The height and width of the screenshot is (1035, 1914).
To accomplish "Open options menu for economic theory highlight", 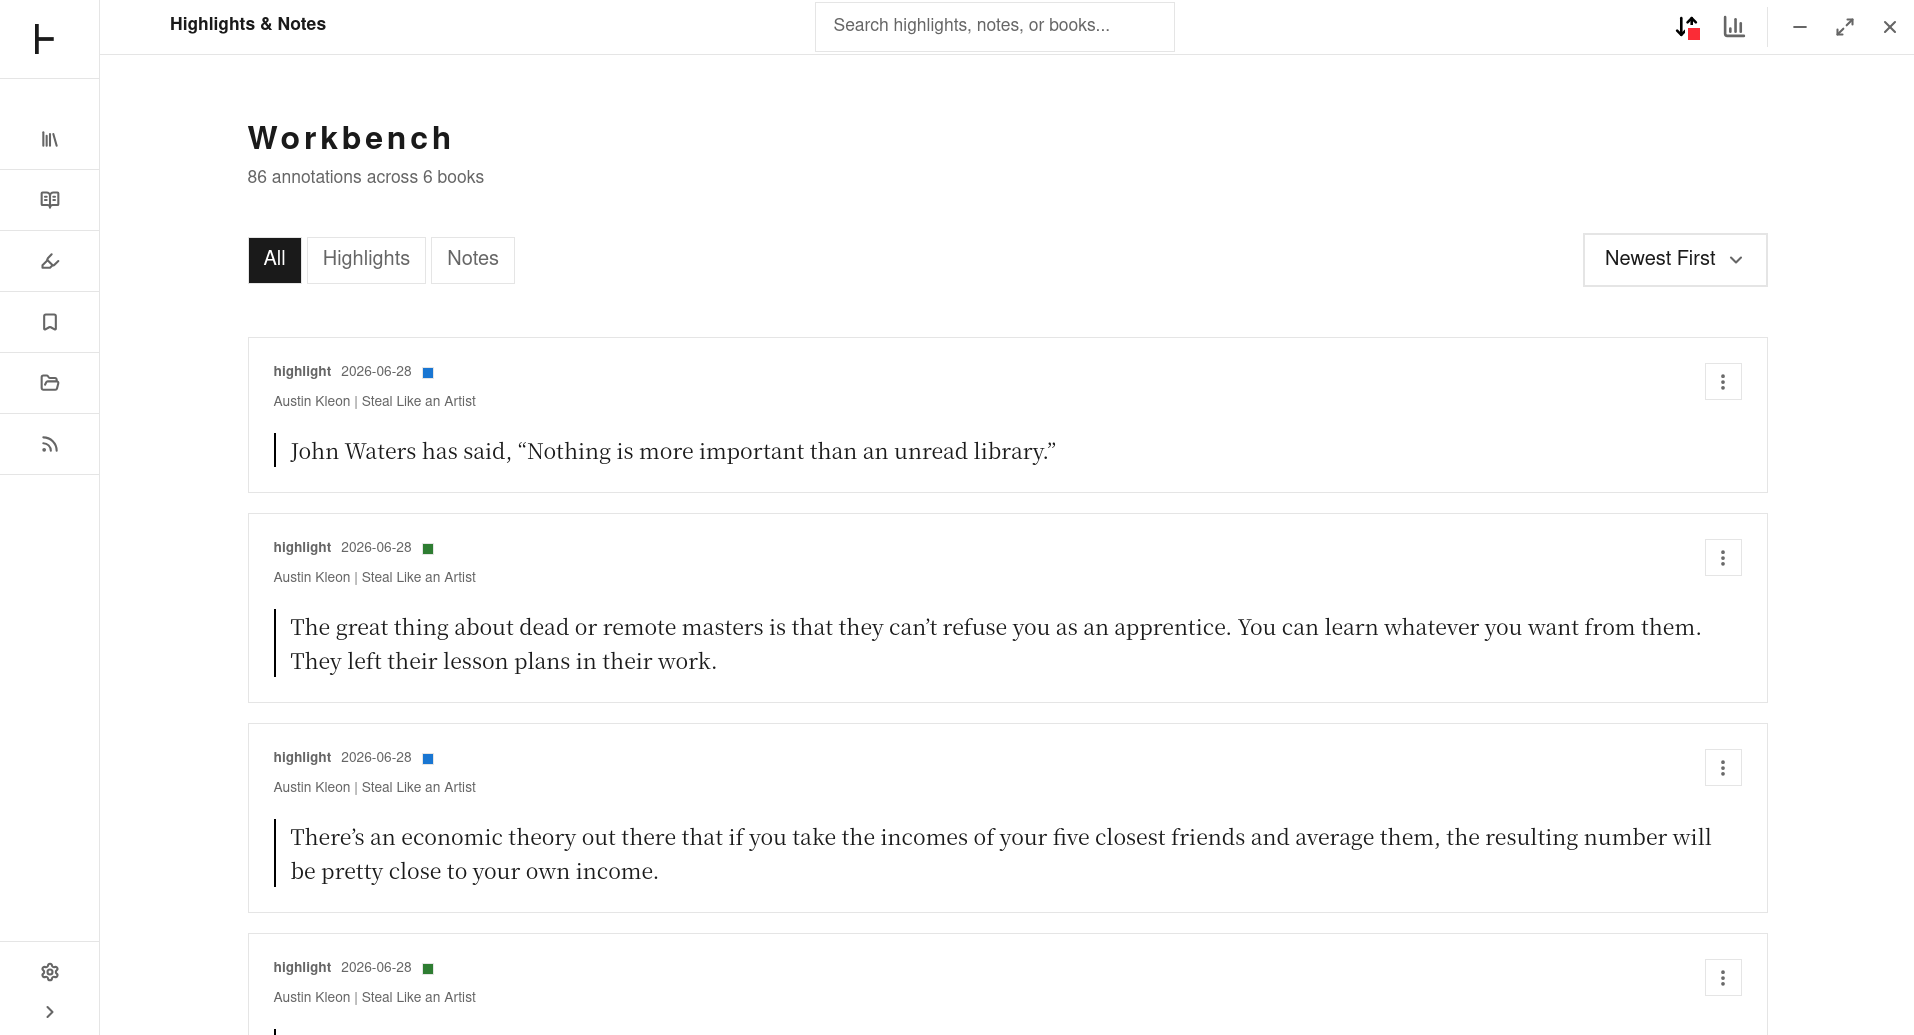I will [x=1722, y=768].
